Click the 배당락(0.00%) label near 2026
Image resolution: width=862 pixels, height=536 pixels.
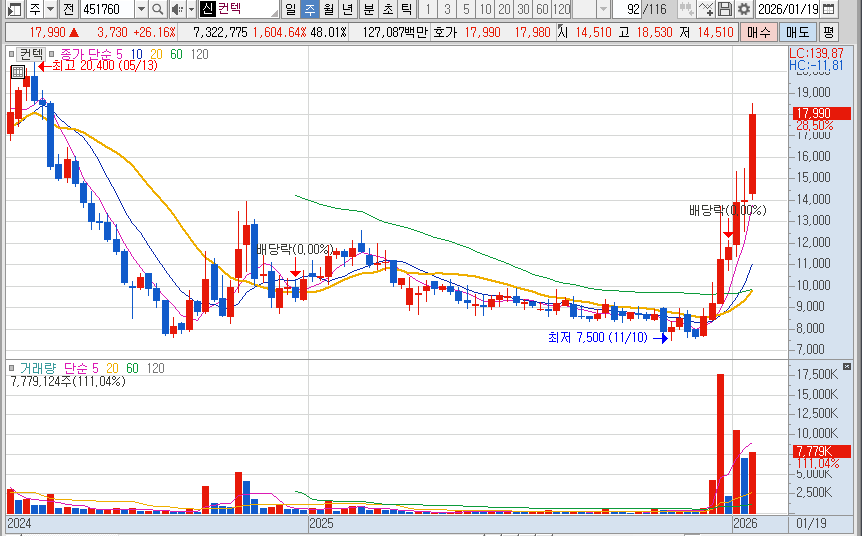[x=727, y=211]
